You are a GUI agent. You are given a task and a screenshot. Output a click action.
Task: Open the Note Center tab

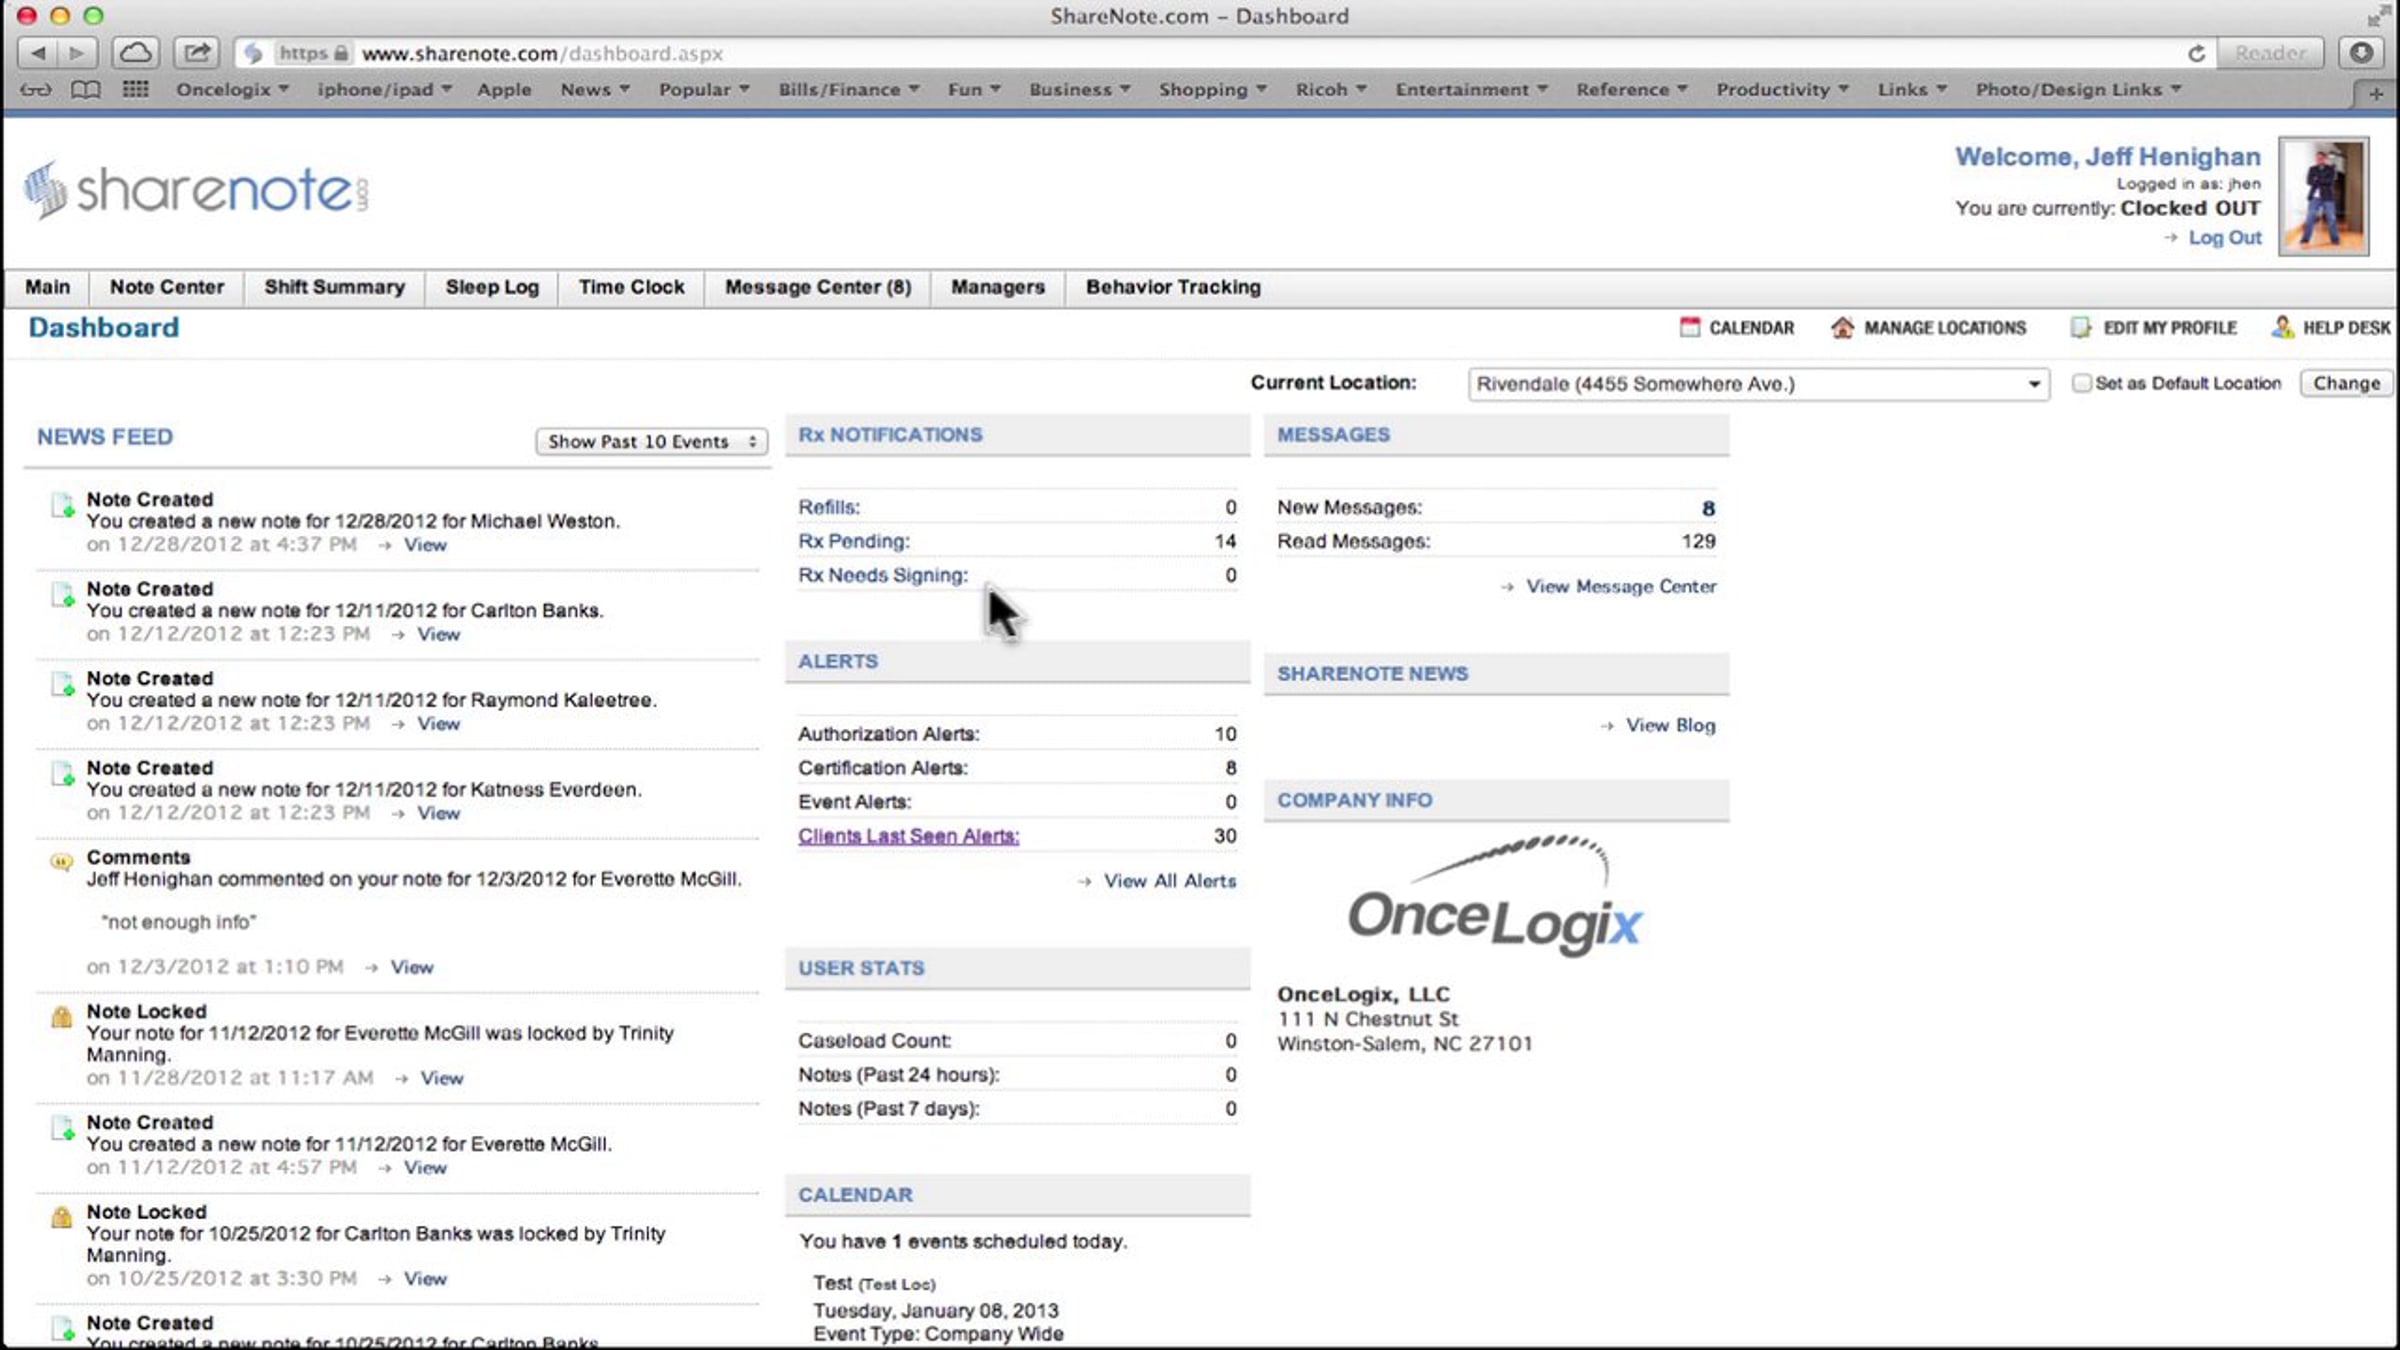(167, 287)
